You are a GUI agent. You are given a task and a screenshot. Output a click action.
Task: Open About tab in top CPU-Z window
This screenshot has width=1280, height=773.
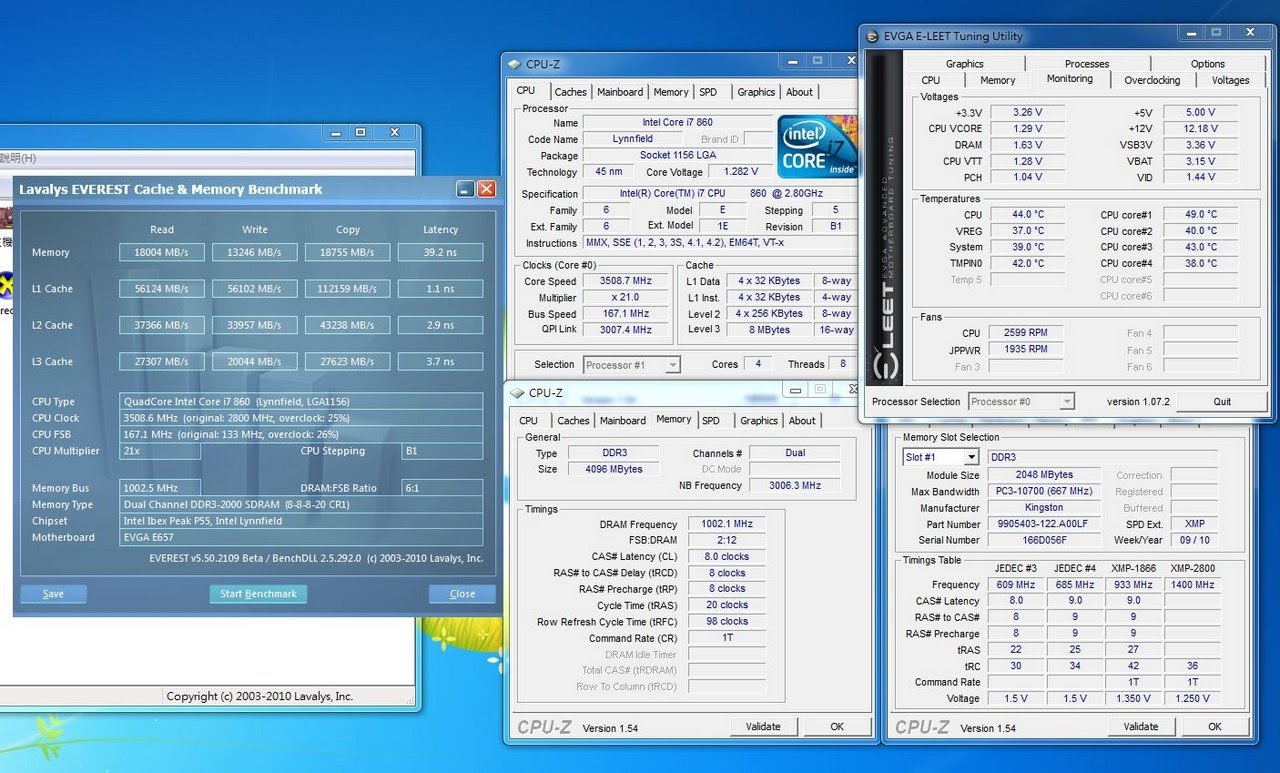pos(799,92)
